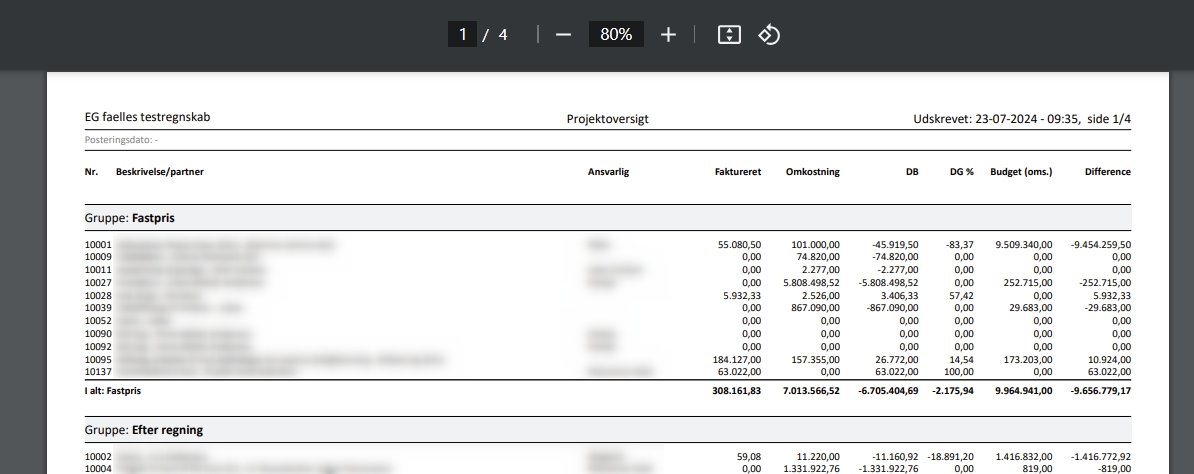The width and height of the screenshot is (1194, 474).
Task: Click the Faktureret column header
Action: pyautogui.click(x=738, y=172)
